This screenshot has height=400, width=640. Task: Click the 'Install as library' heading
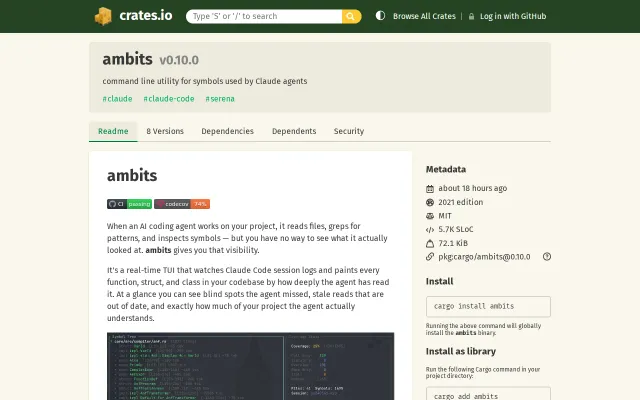461,351
